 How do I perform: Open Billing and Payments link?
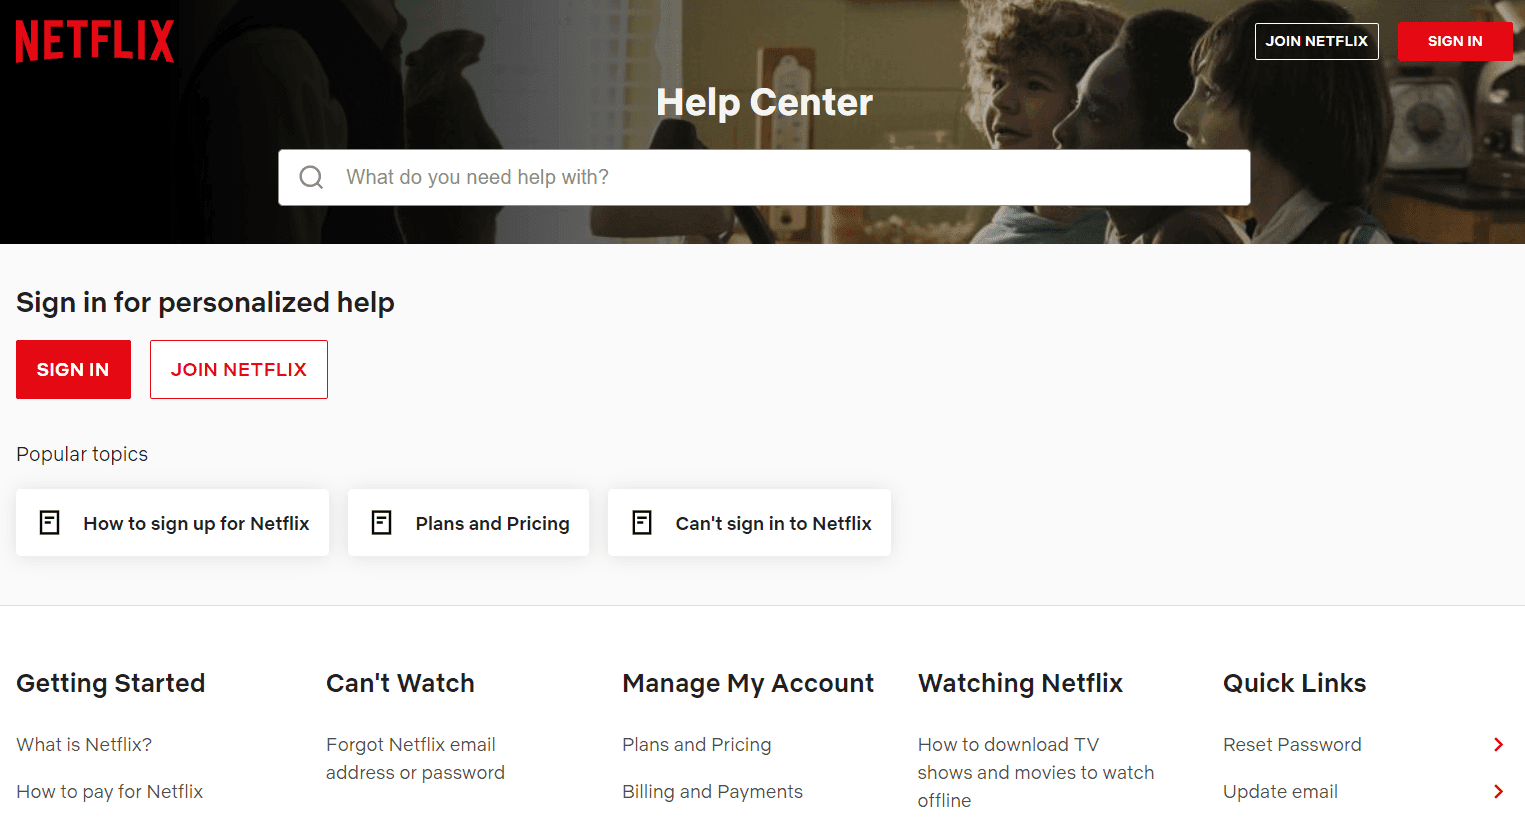pyautogui.click(x=712, y=791)
